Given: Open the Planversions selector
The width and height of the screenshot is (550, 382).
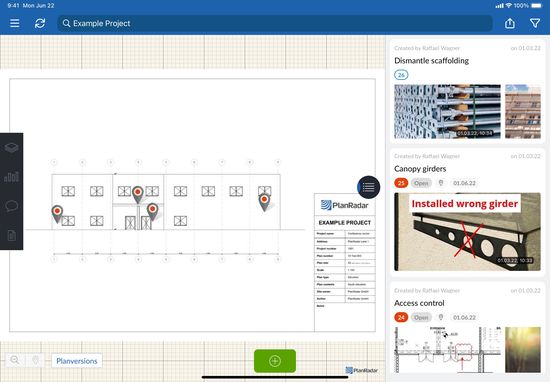Looking at the screenshot, I should click(x=77, y=361).
